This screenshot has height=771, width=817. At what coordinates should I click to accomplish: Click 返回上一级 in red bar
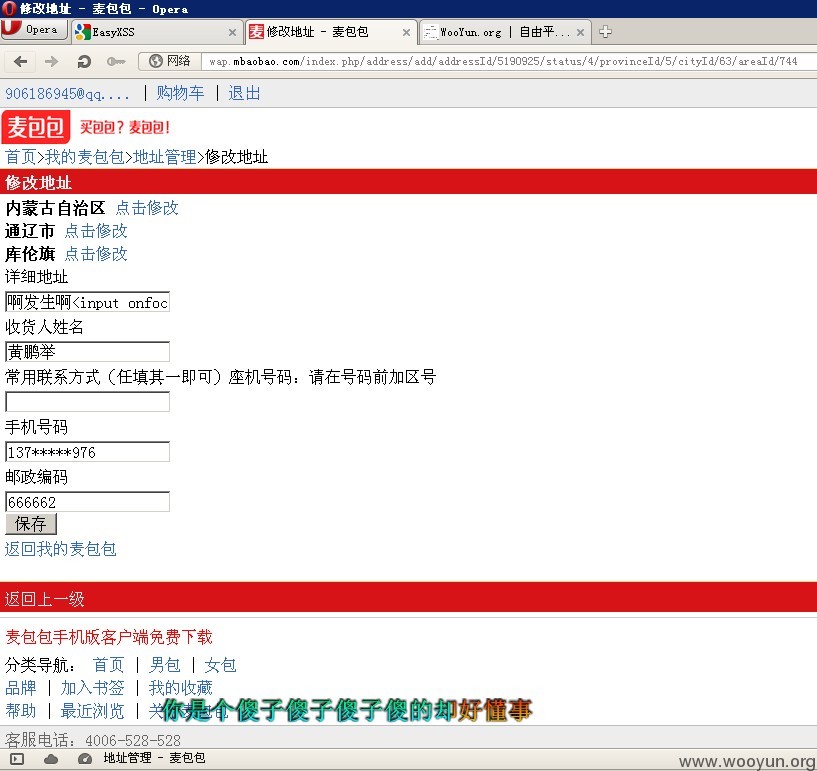[x=44, y=599]
